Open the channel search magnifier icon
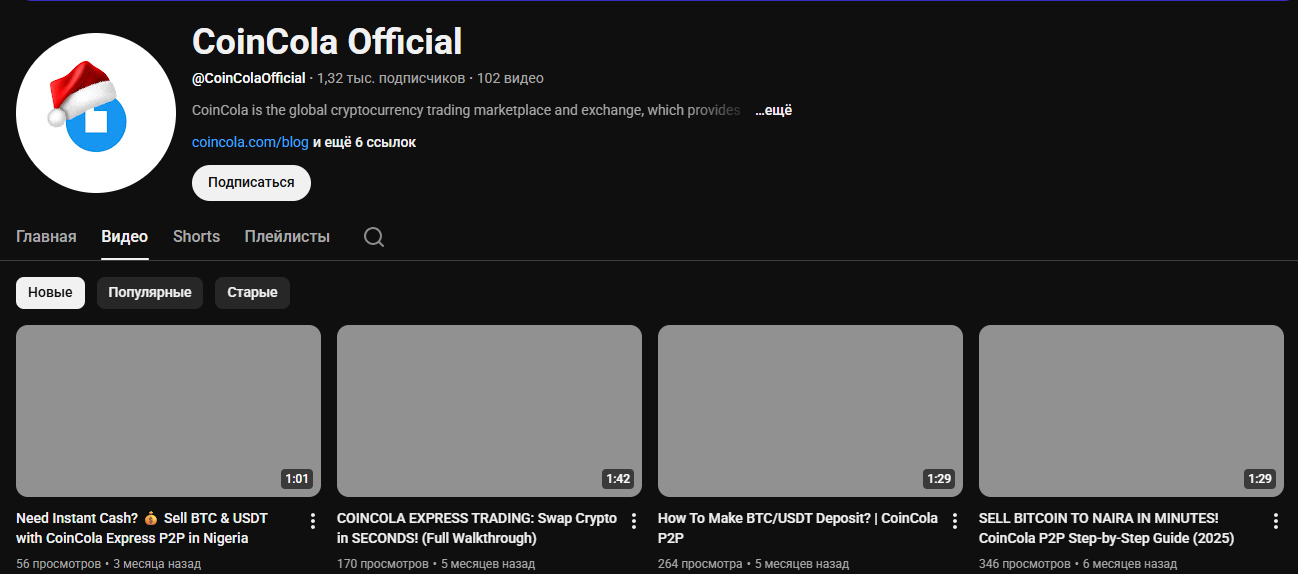 click(374, 237)
